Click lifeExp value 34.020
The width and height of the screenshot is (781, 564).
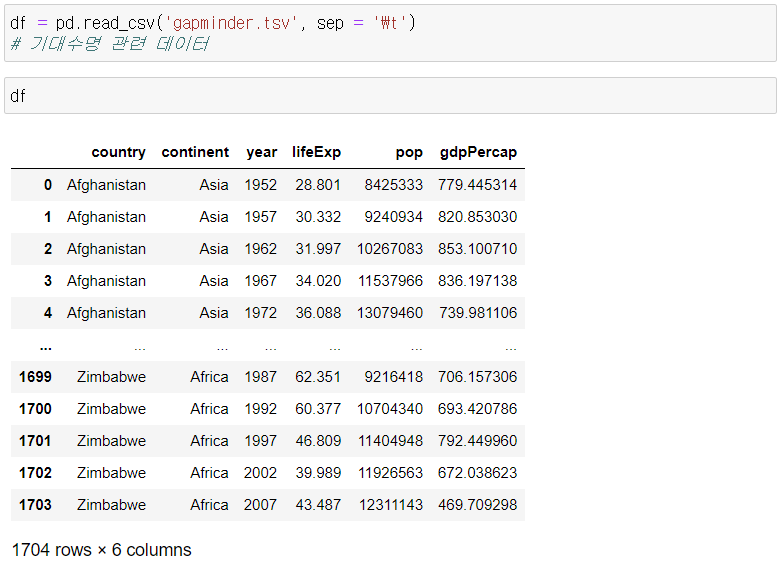coord(318,281)
